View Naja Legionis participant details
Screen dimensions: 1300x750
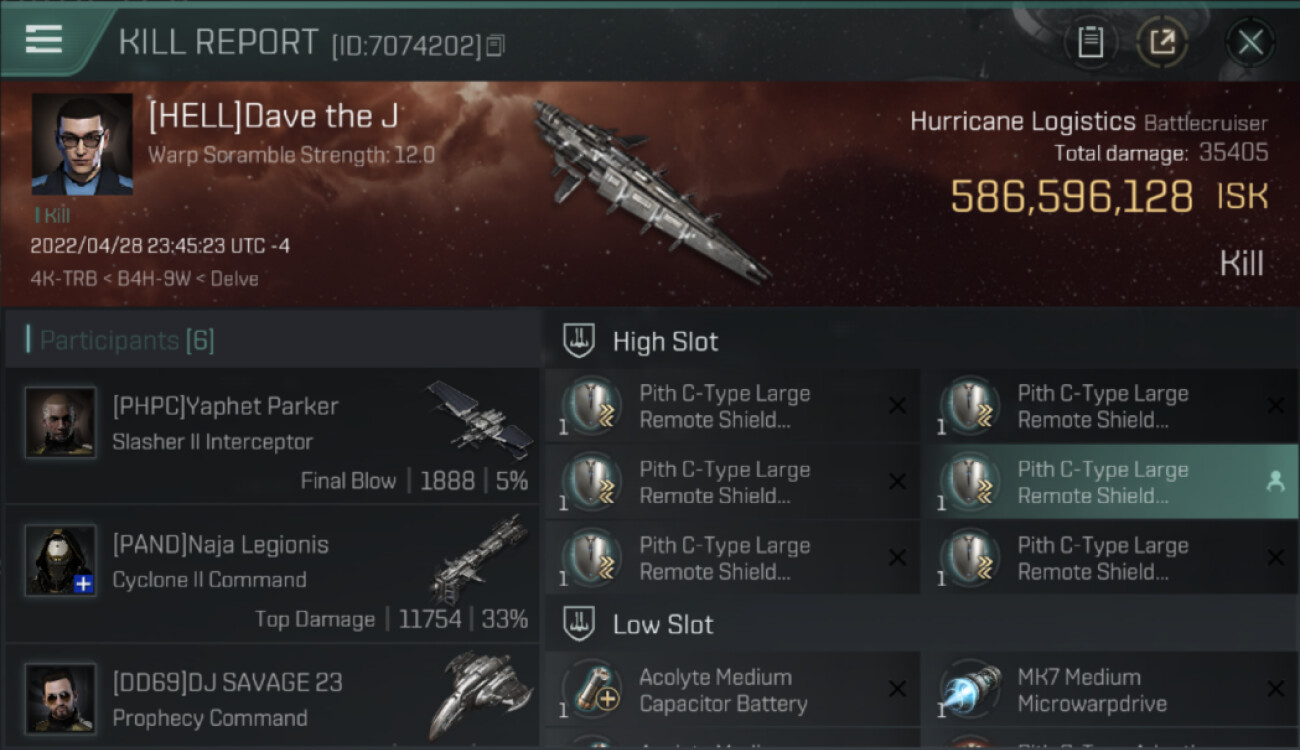(273, 574)
